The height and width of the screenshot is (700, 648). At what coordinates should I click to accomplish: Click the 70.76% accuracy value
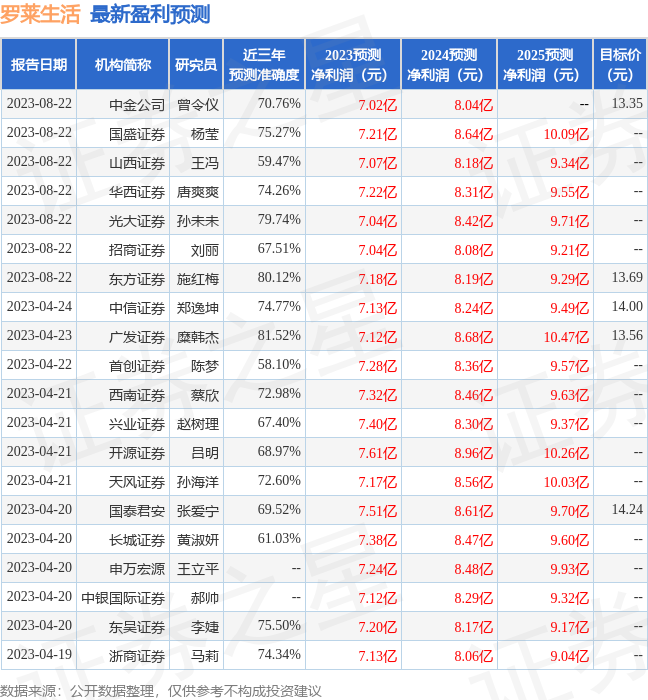coord(279,104)
